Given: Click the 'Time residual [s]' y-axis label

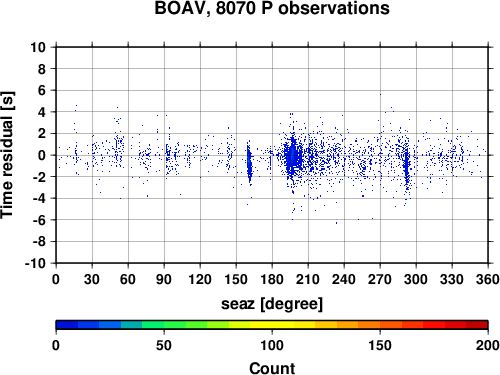Looking at the screenshot, I should click(x=7, y=155).
